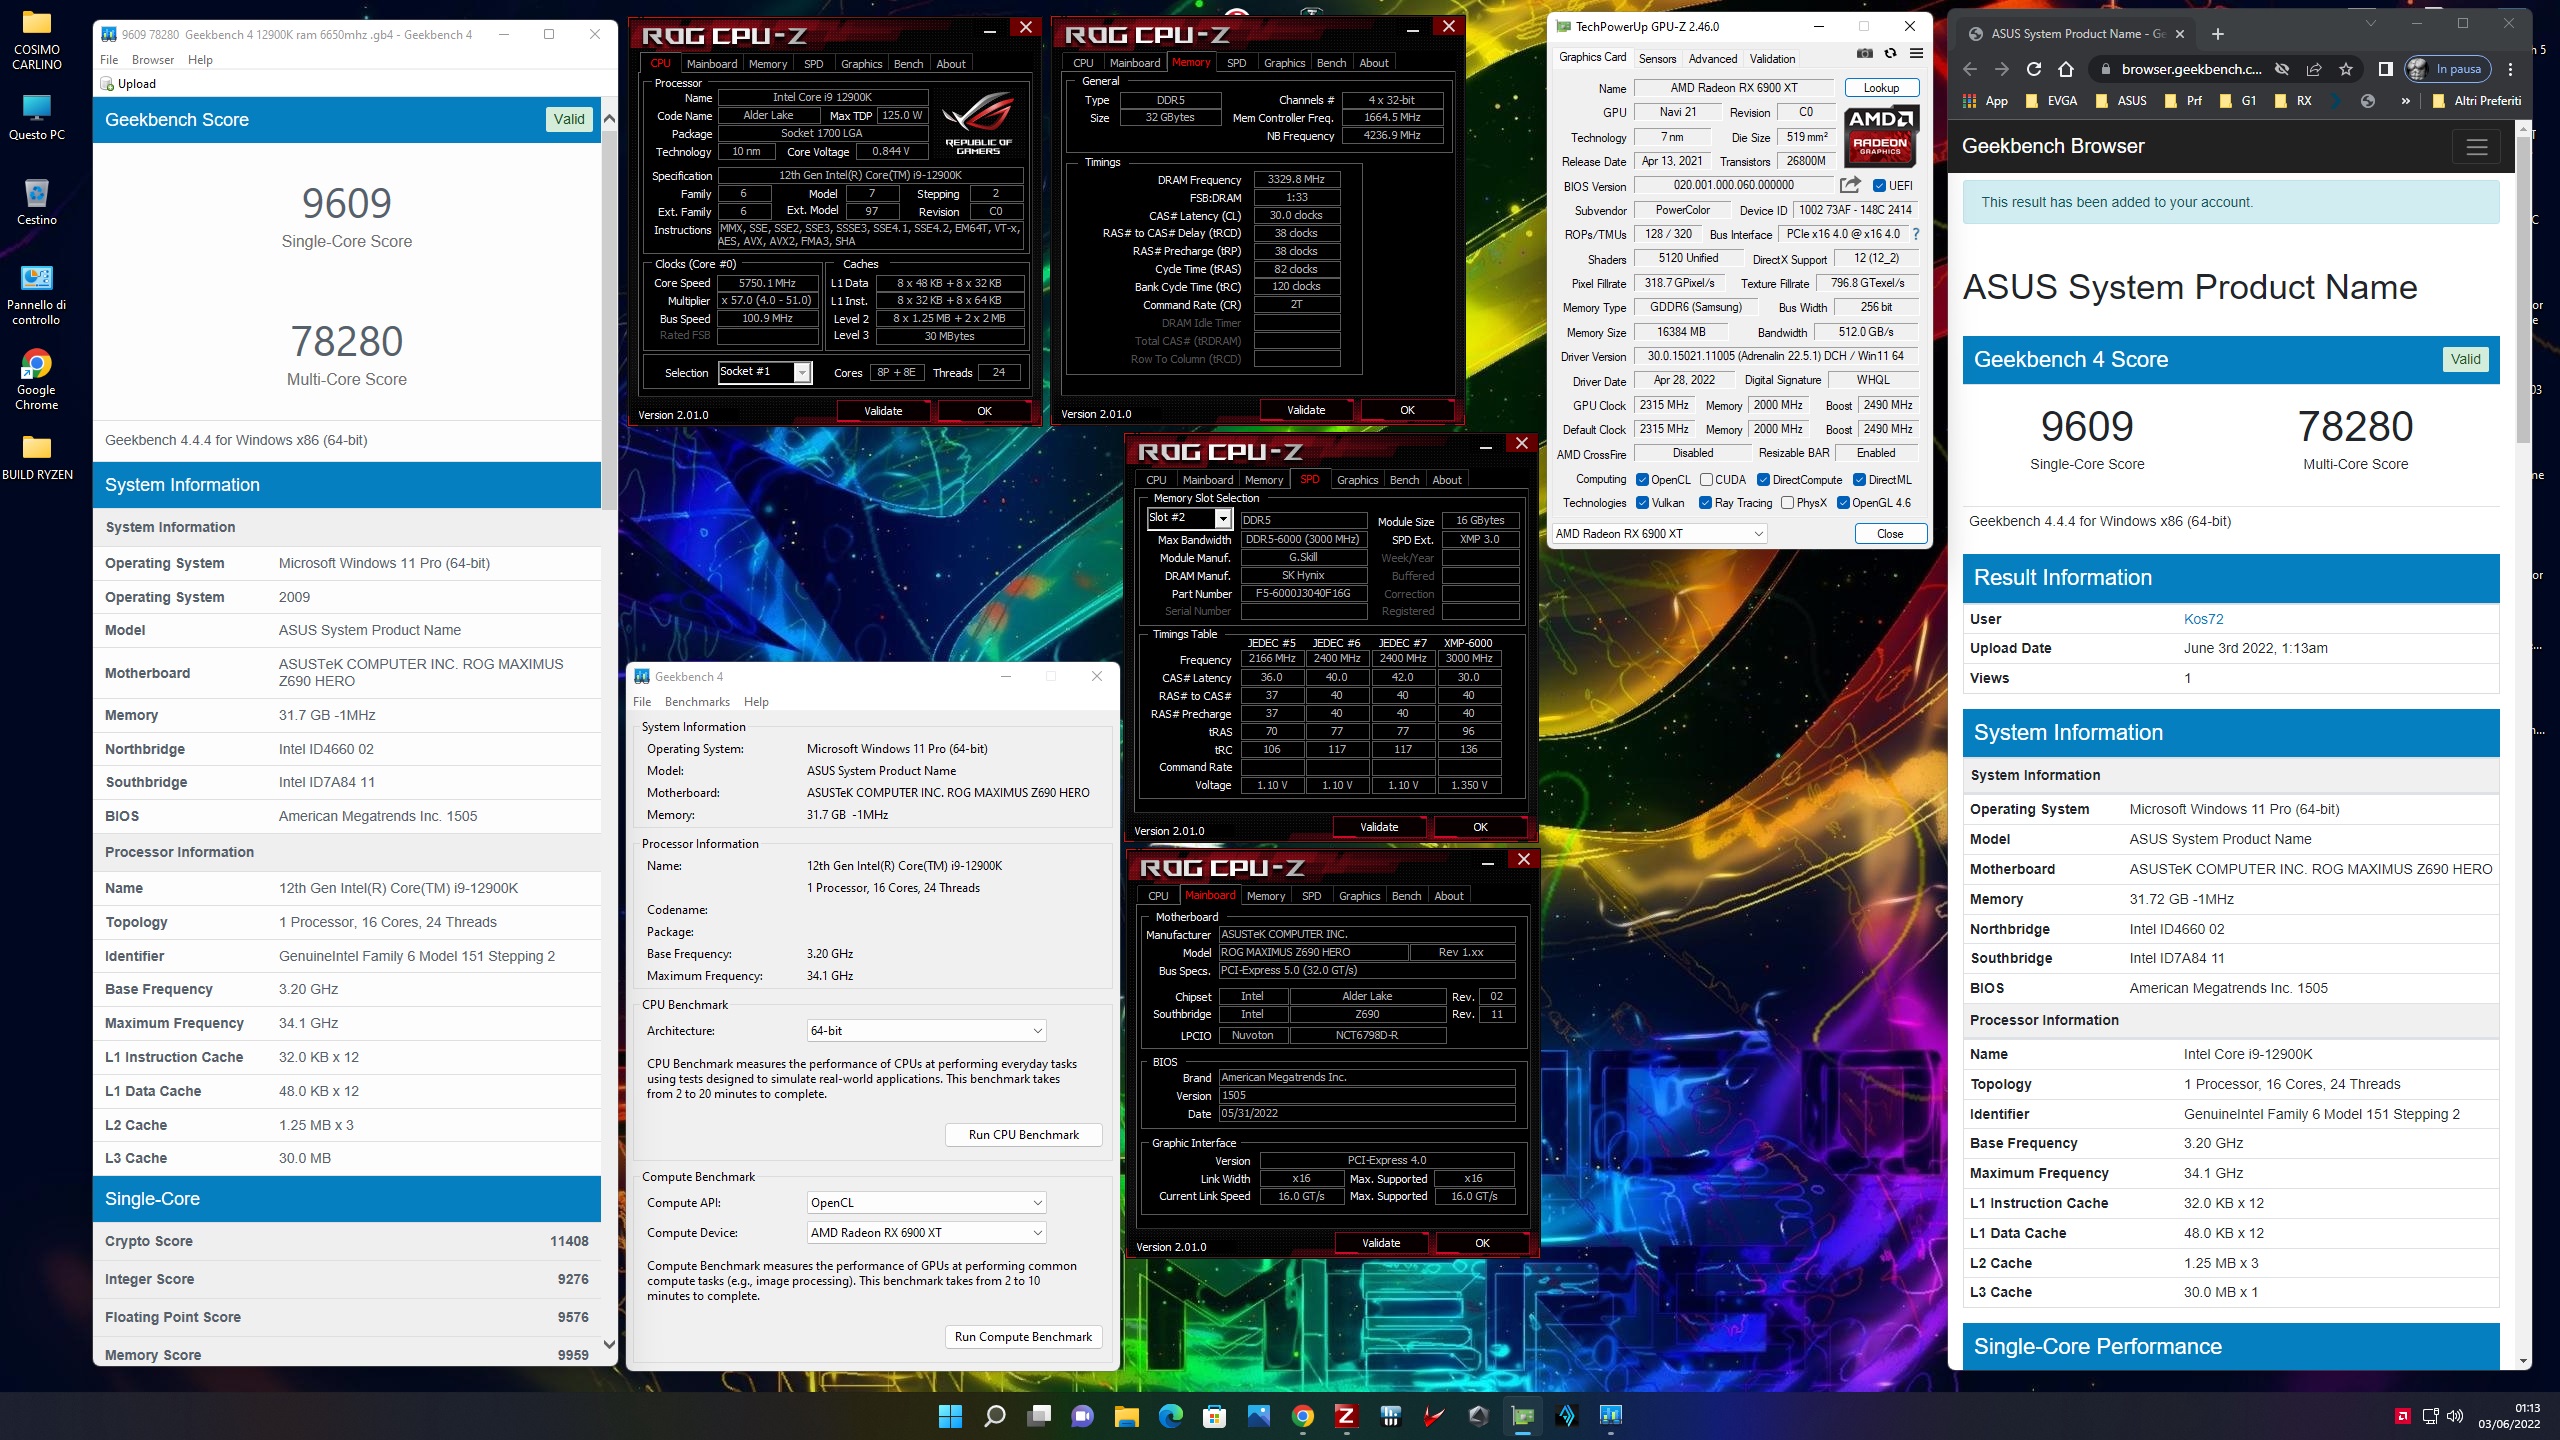This screenshot has width=2560, height=1440.
Task: Open the Compute Device dropdown
Action: [927, 1233]
